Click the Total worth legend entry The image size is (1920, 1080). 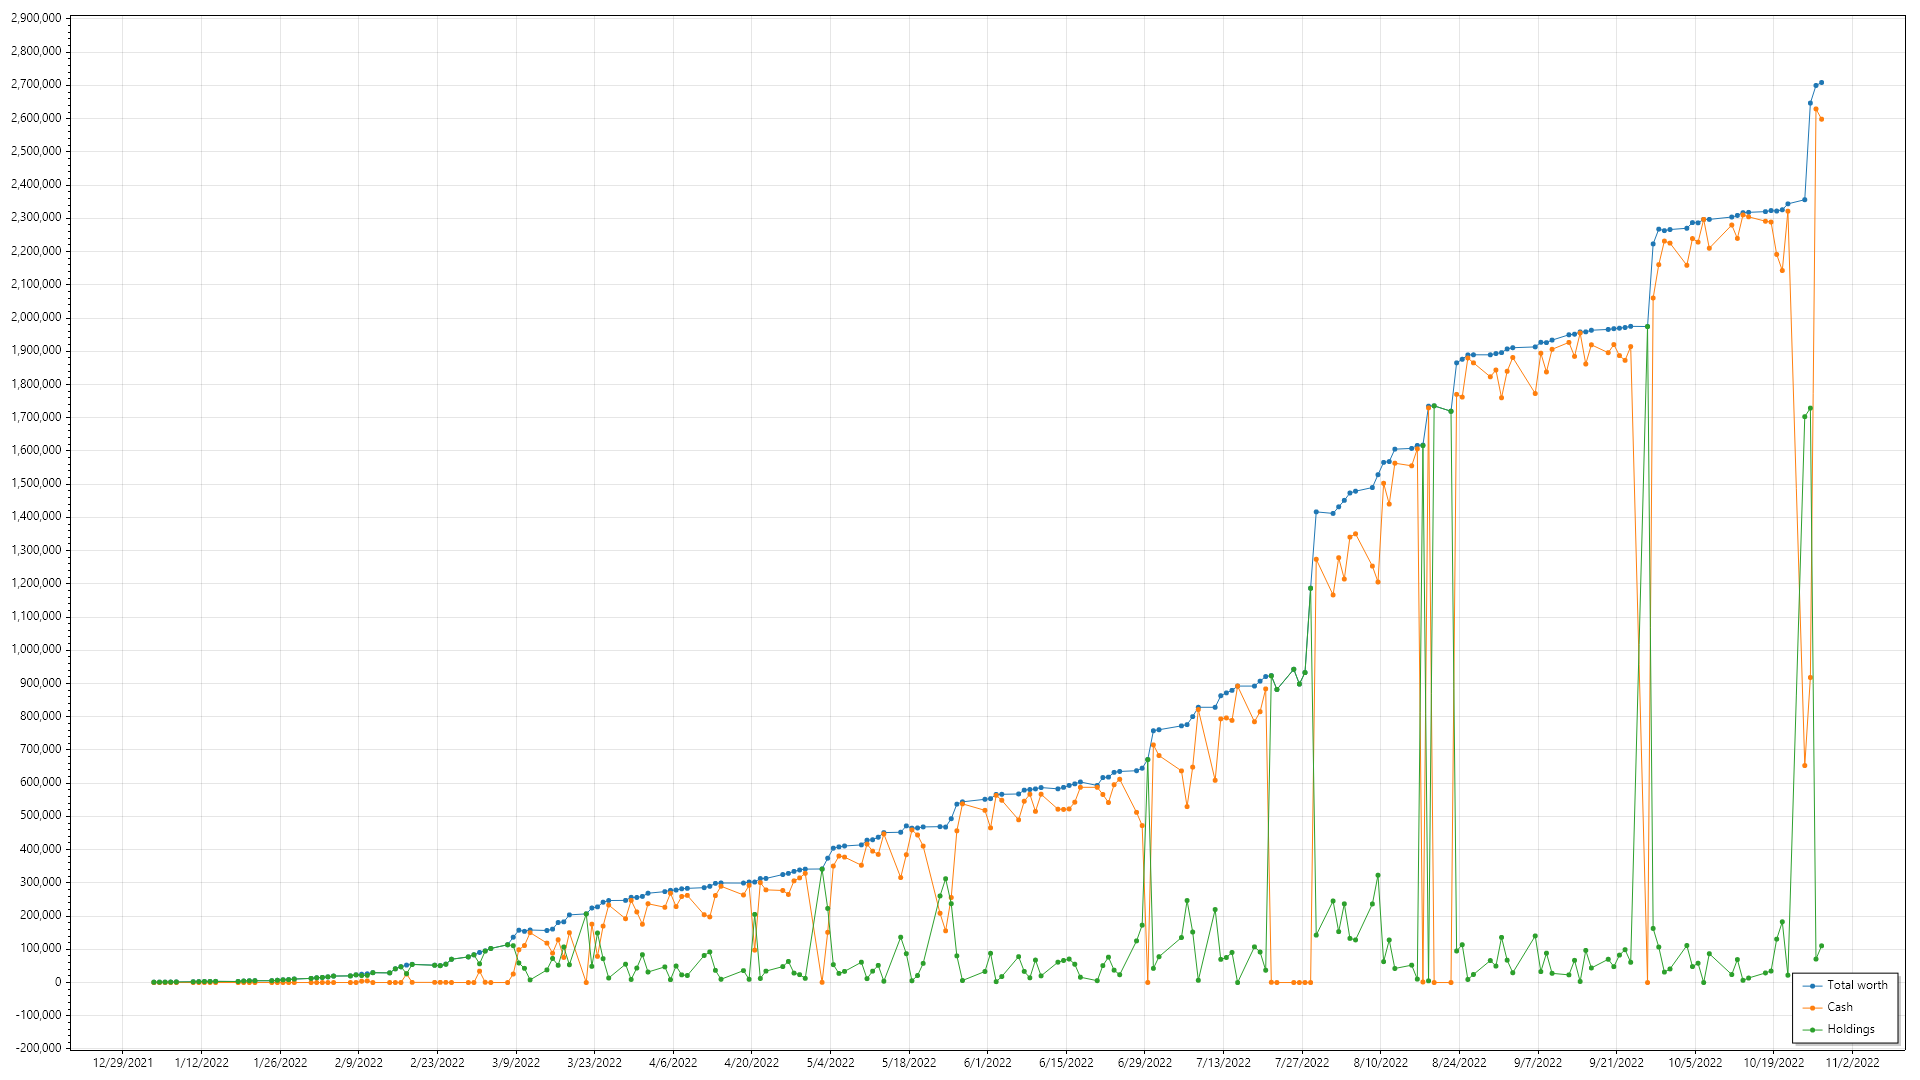[1845, 985]
